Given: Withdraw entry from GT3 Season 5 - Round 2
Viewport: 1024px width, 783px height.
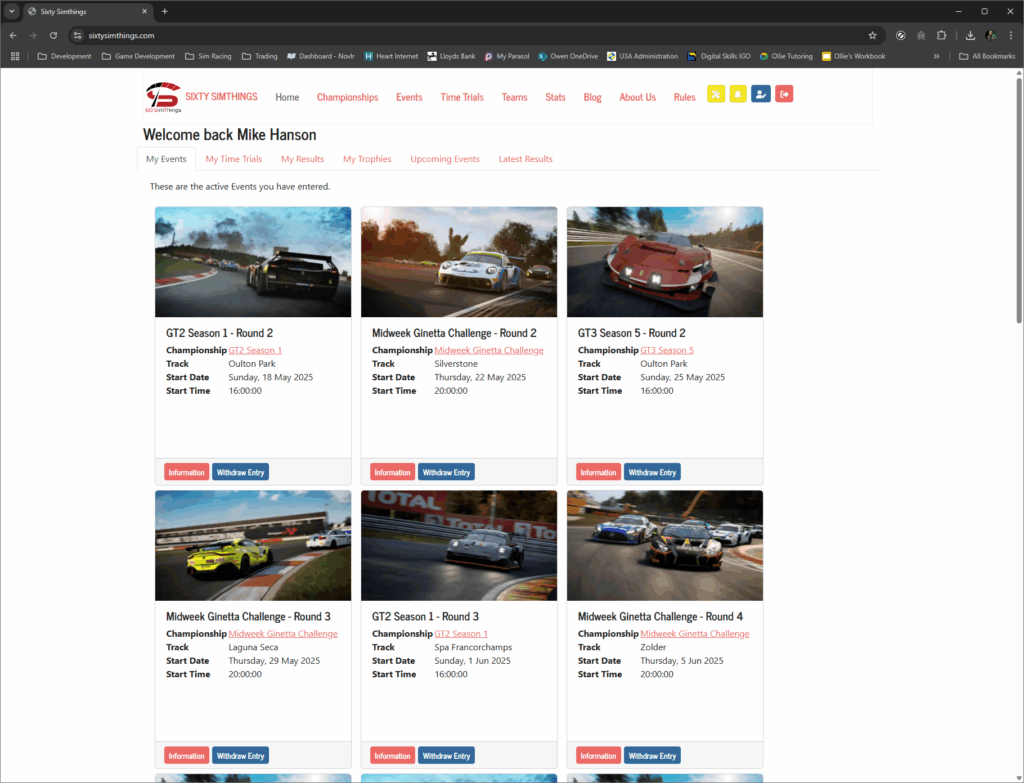Looking at the screenshot, I should pos(652,472).
